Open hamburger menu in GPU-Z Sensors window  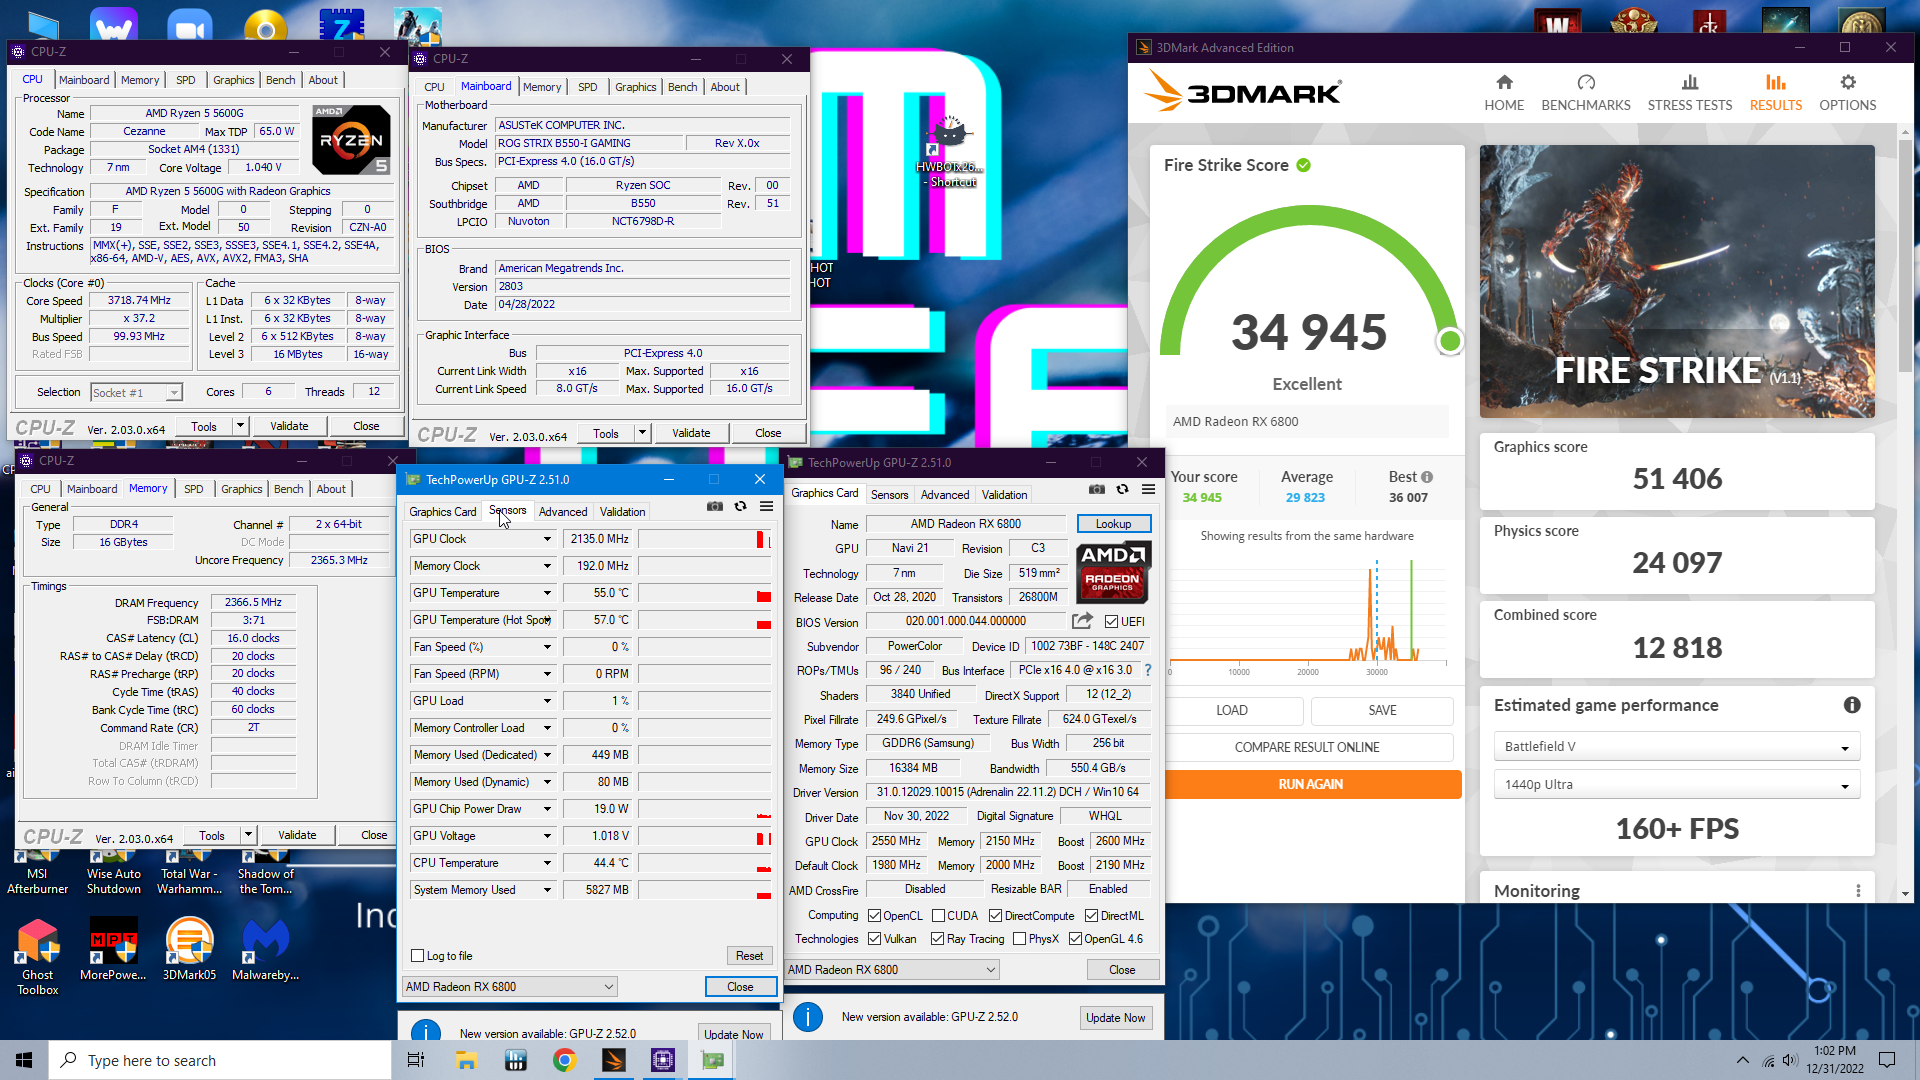[x=767, y=507]
